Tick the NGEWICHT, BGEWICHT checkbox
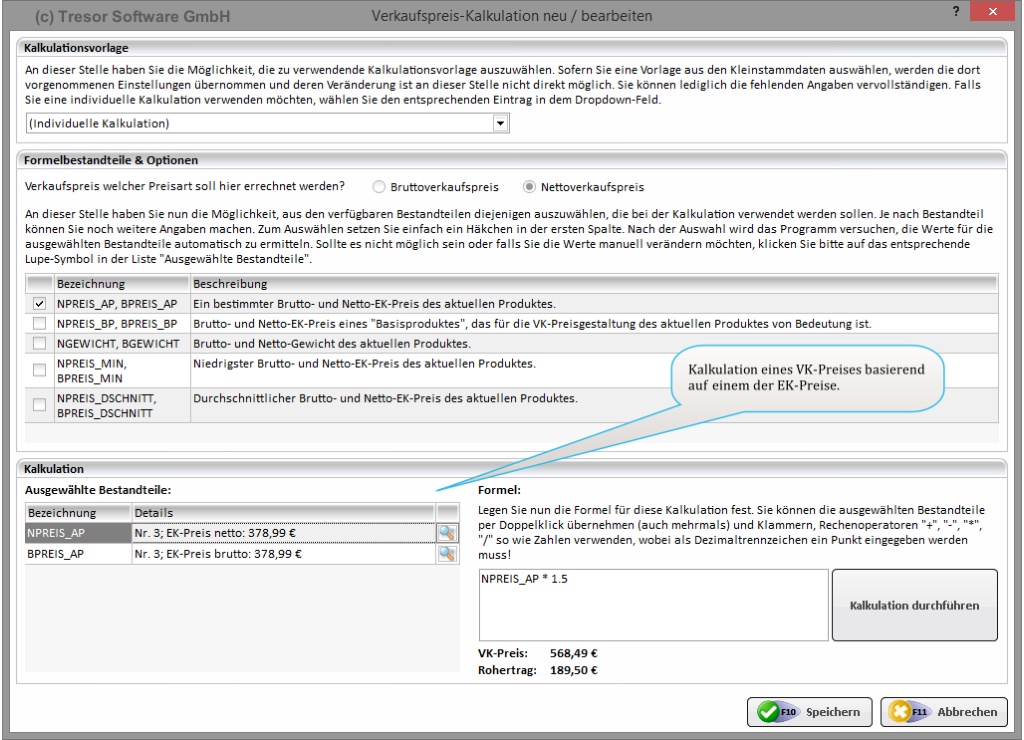The width and height of the screenshot is (1024, 740). pos(40,344)
